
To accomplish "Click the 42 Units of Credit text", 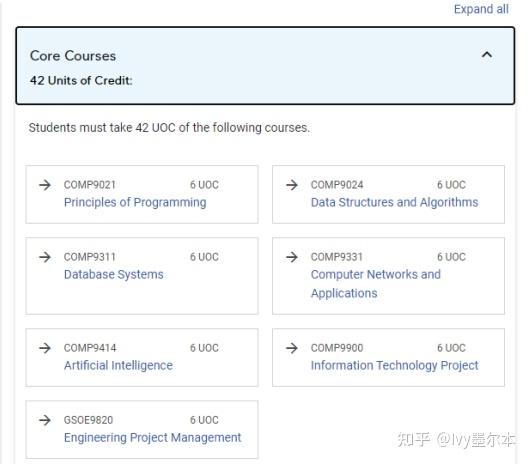I will (x=81, y=80).
